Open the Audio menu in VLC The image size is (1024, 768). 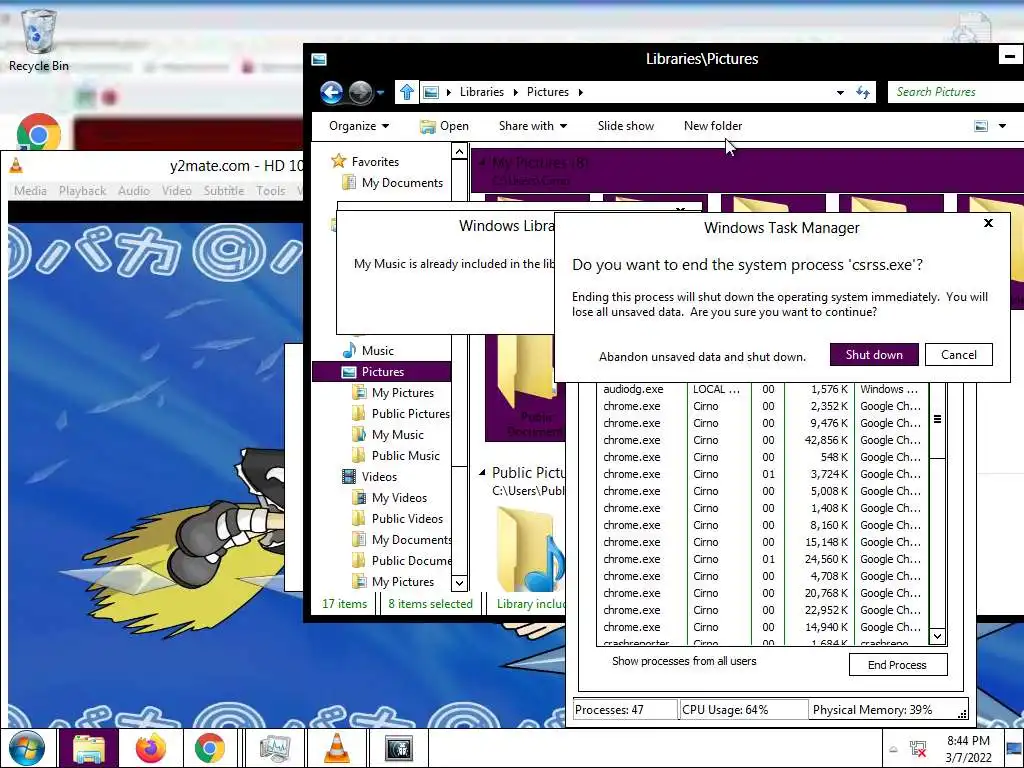coord(134,191)
